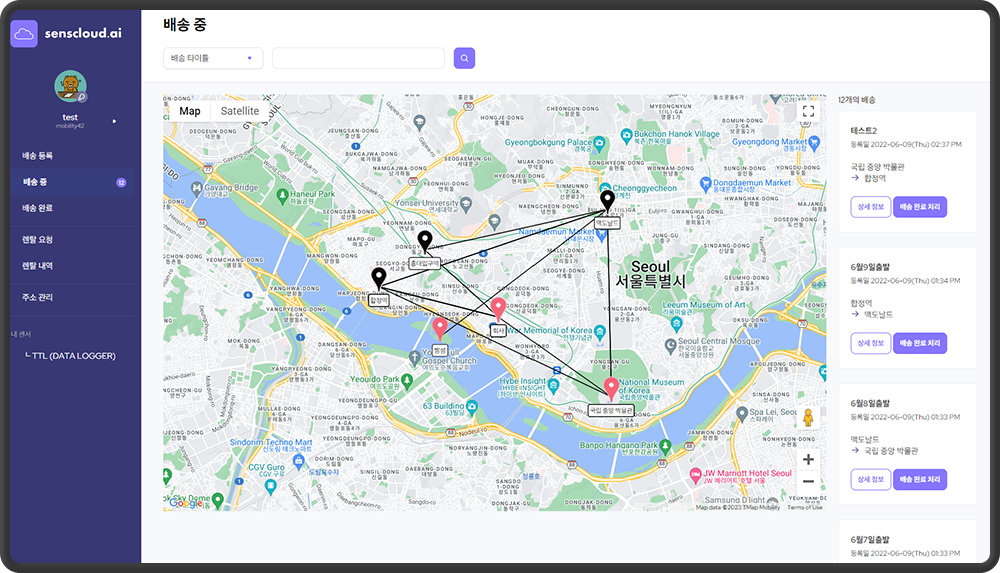Open the 주소 관리 menu item
The height and width of the screenshot is (573, 1000).
(38, 297)
